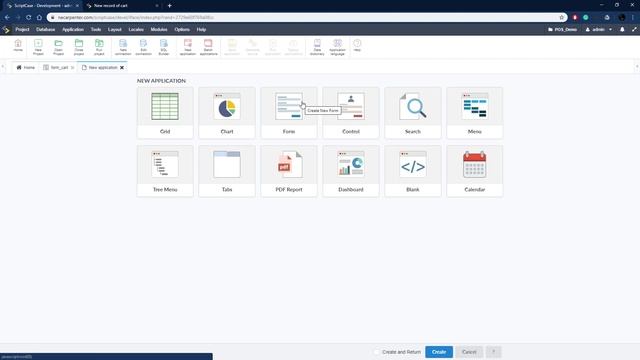The height and width of the screenshot is (360, 640).
Task: Click the New Project toolbar icon
Action: click(38, 47)
